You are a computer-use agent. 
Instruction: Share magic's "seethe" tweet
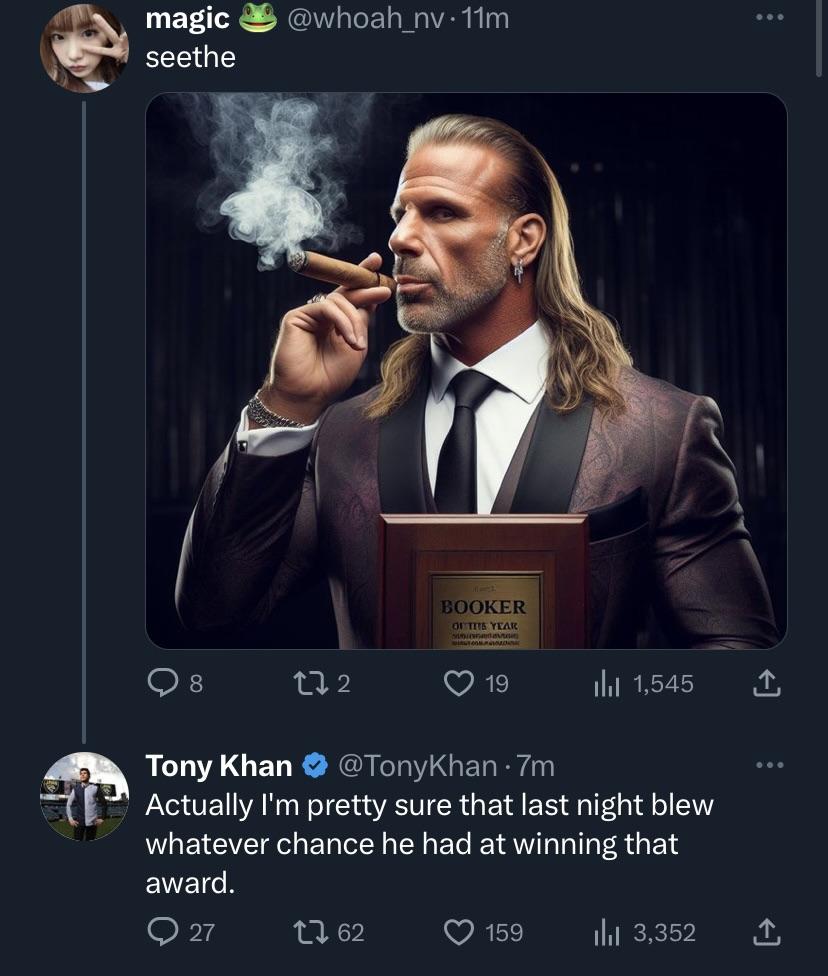pyautogui.click(x=764, y=684)
